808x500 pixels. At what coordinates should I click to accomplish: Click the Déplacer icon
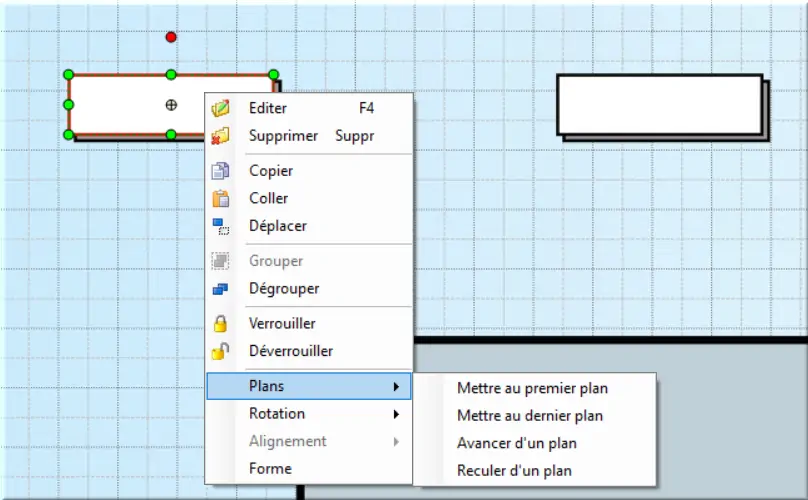221,226
